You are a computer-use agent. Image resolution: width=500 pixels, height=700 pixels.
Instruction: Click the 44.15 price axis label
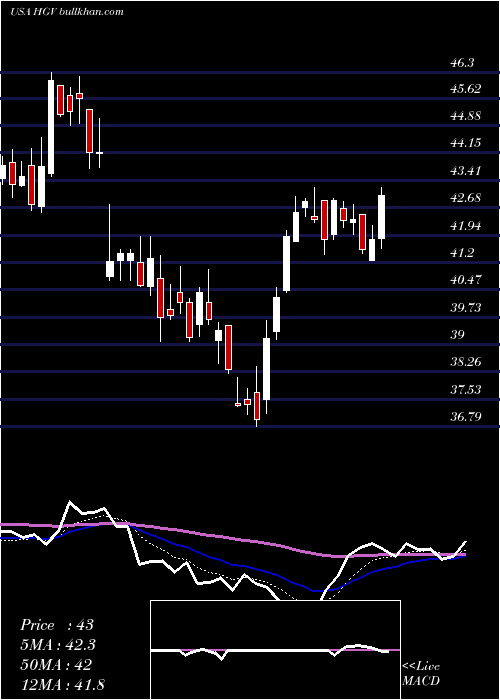coord(466,143)
